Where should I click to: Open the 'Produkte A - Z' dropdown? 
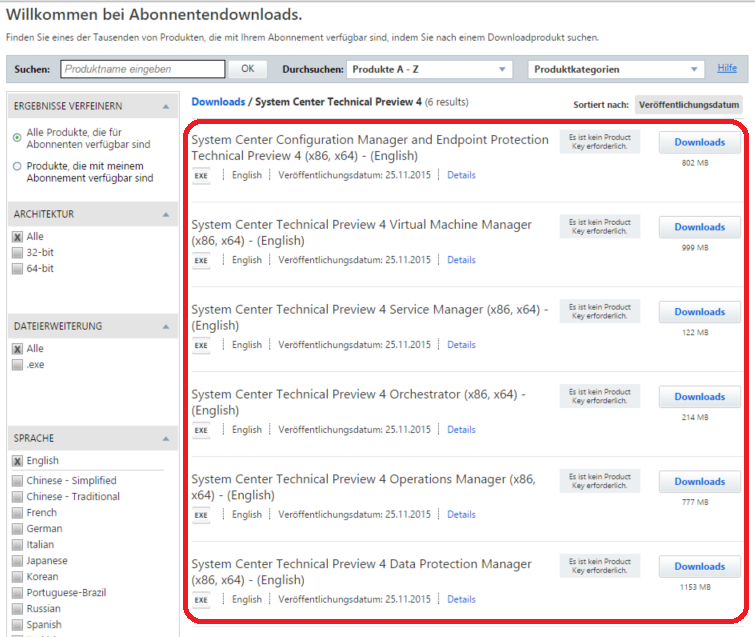pos(430,69)
